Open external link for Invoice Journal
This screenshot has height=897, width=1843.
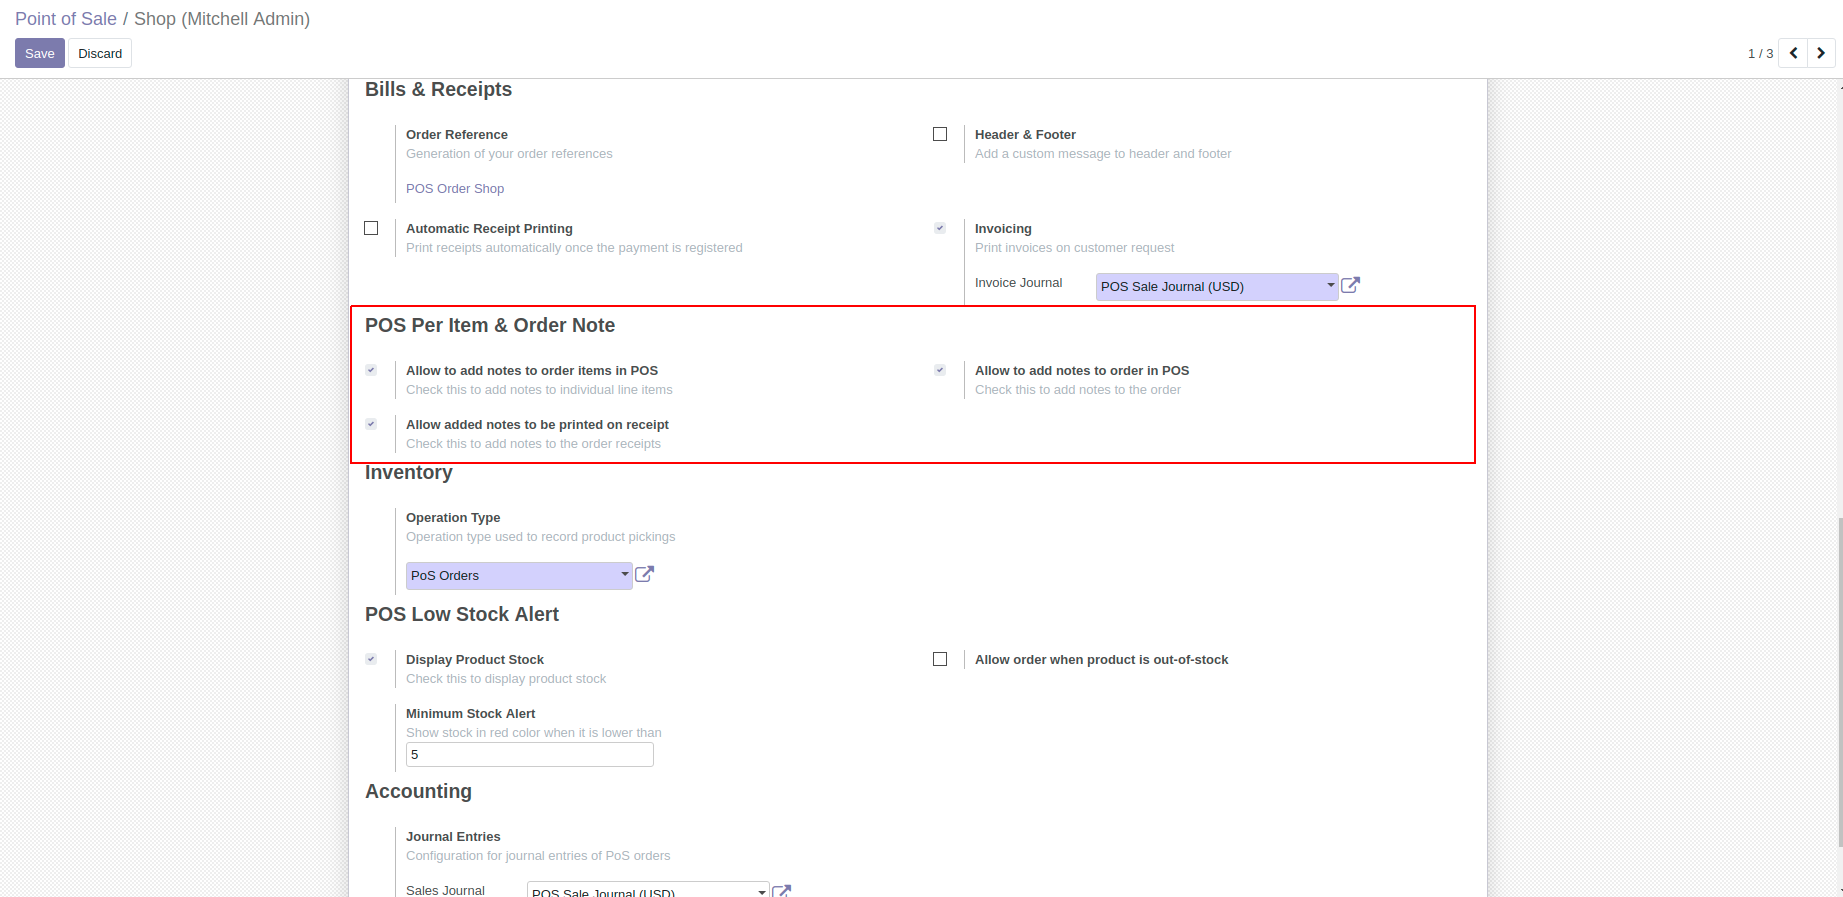click(1350, 286)
